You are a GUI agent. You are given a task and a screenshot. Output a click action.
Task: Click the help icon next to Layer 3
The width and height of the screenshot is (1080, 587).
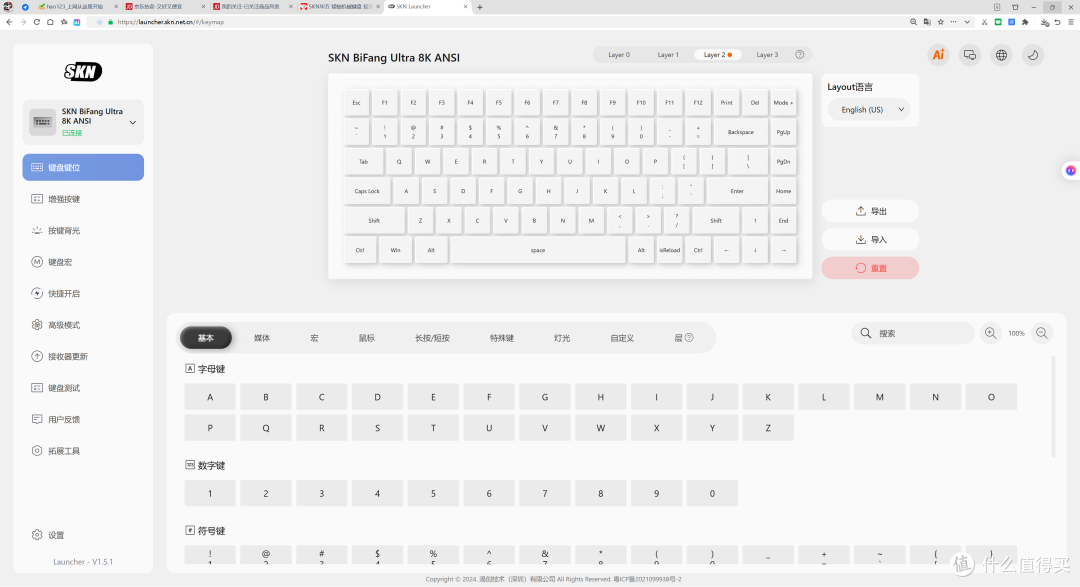(800, 54)
